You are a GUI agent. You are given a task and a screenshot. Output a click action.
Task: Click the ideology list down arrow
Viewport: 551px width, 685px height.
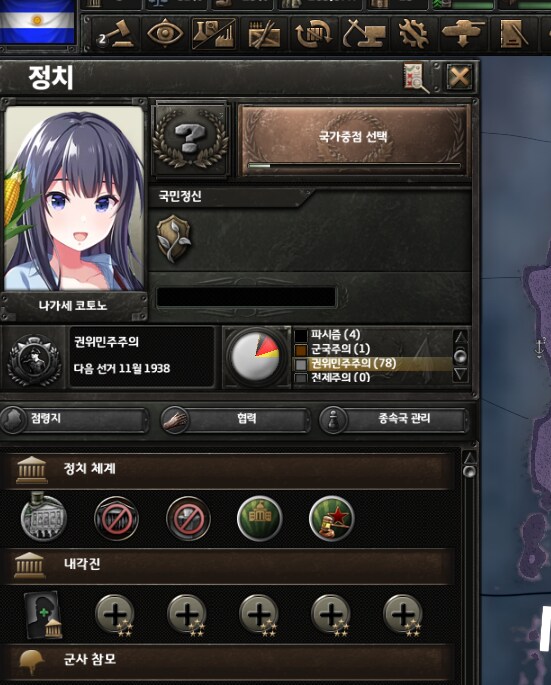coord(461,374)
